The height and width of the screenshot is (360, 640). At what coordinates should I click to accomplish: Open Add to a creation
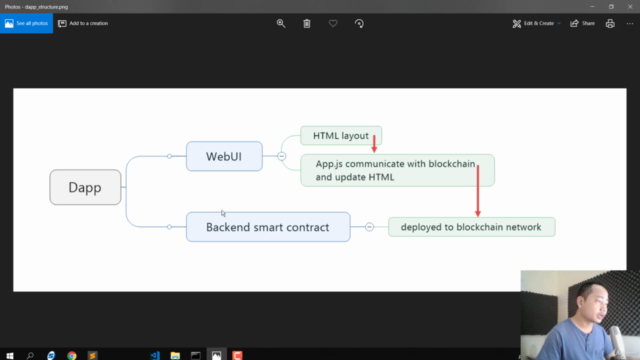click(83, 23)
